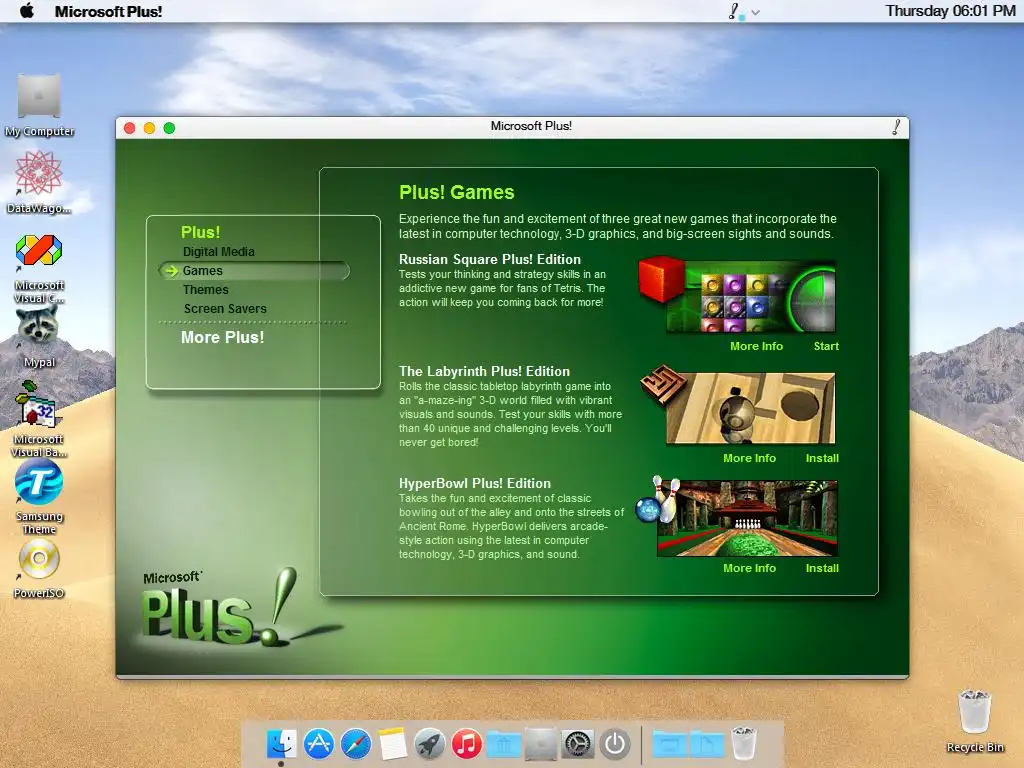Open the Microsoft Plus! application menu
This screenshot has height=768, width=1024.
click(108, 11)
